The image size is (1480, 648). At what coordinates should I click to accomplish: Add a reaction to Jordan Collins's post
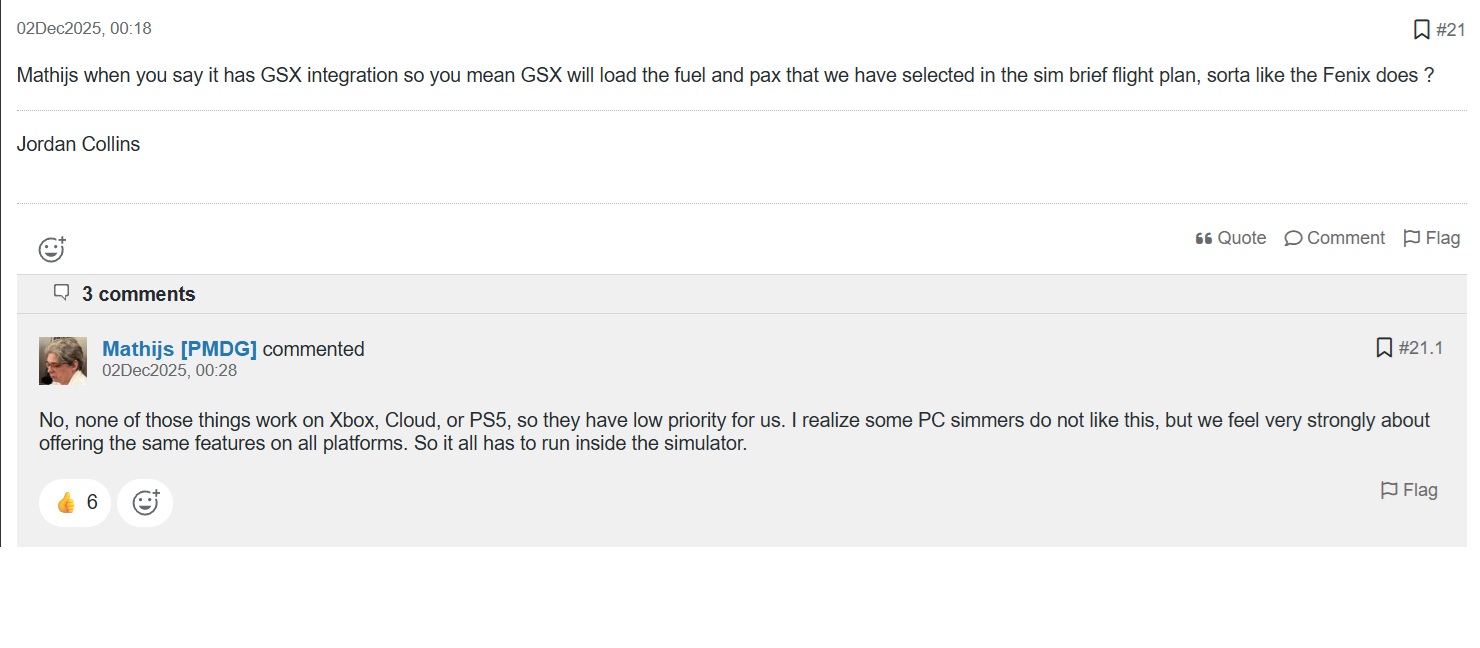(x=52, y=249)
